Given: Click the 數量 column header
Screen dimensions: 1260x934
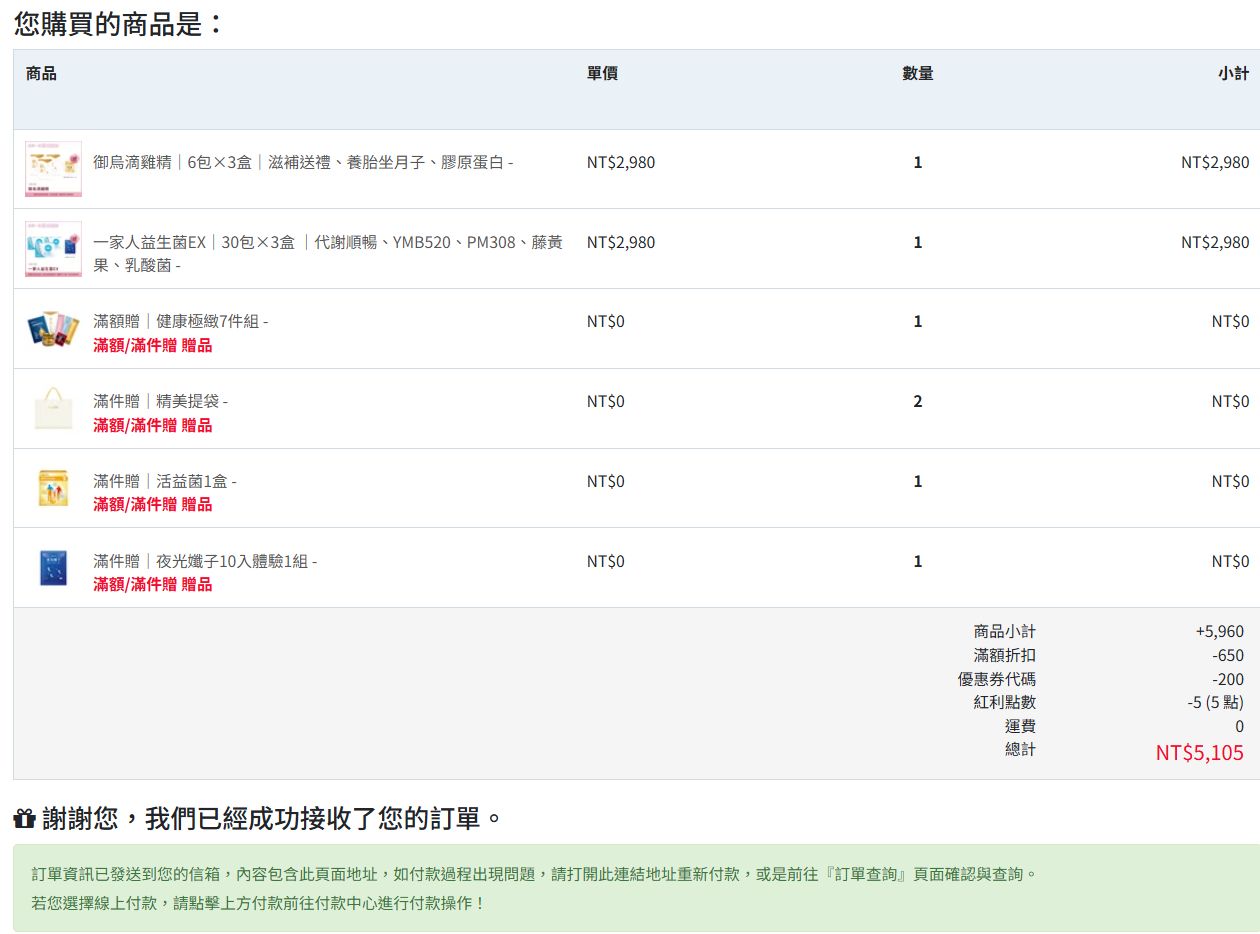Looking at the screenshot, I should 917,73.
